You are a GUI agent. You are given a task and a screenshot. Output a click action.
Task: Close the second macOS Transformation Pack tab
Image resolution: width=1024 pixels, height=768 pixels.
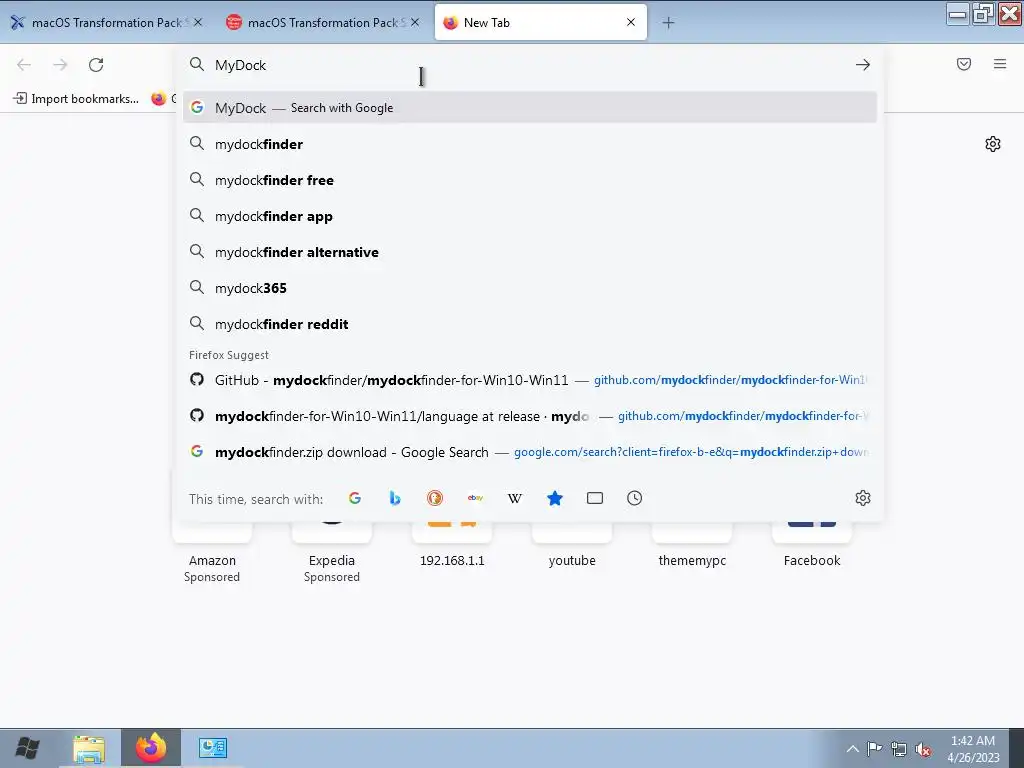[x=415, y=22]
